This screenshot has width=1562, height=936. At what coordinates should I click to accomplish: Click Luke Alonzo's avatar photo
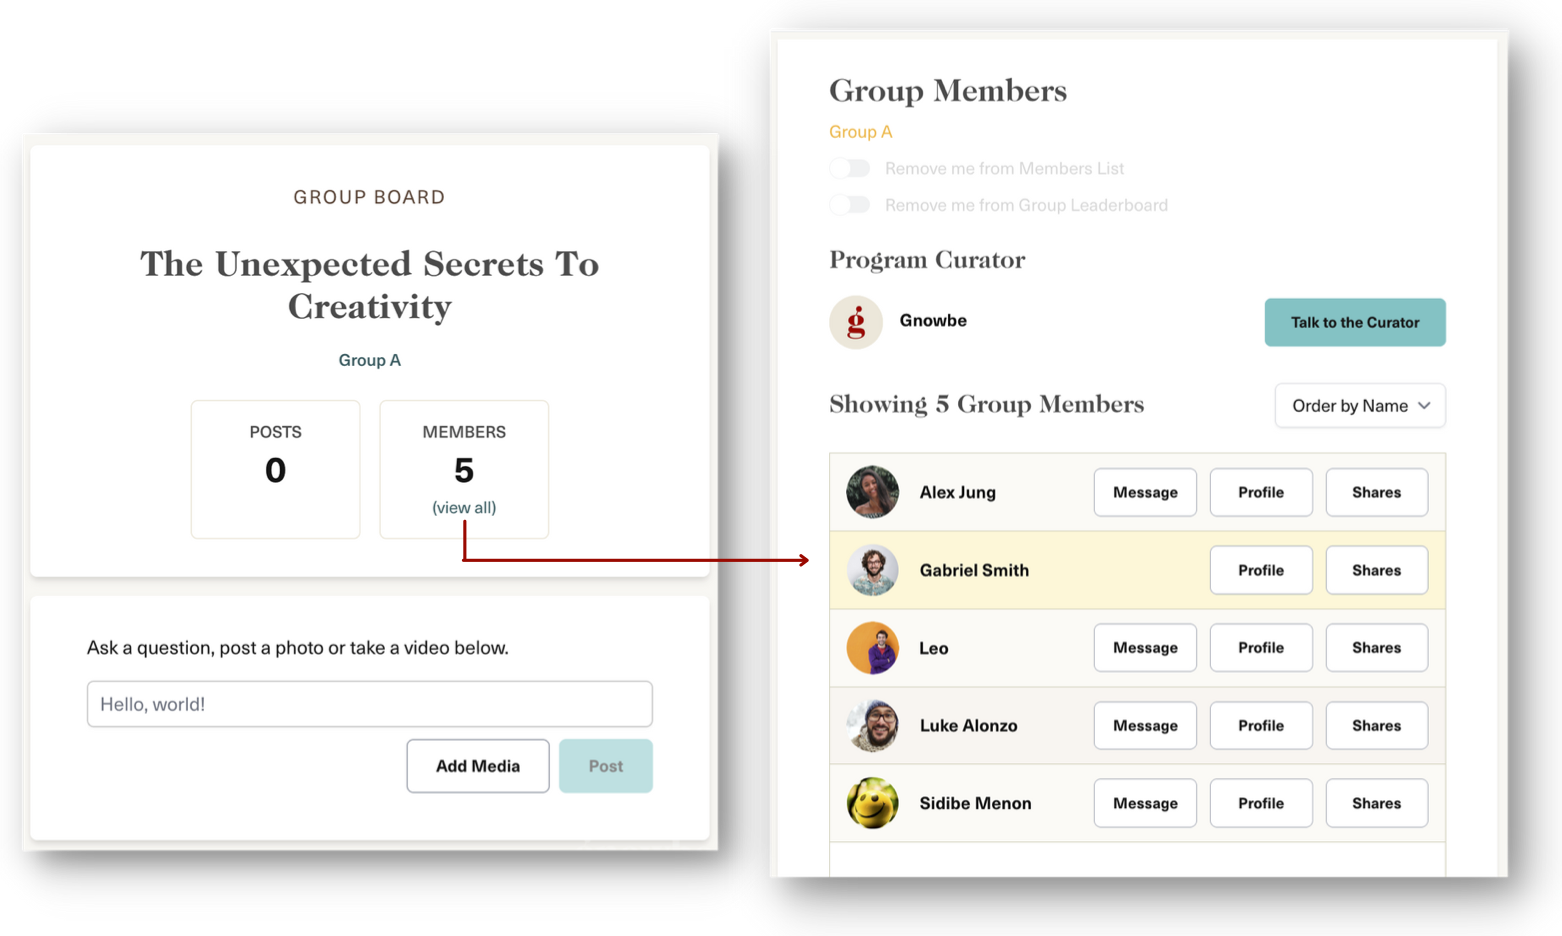872,725
